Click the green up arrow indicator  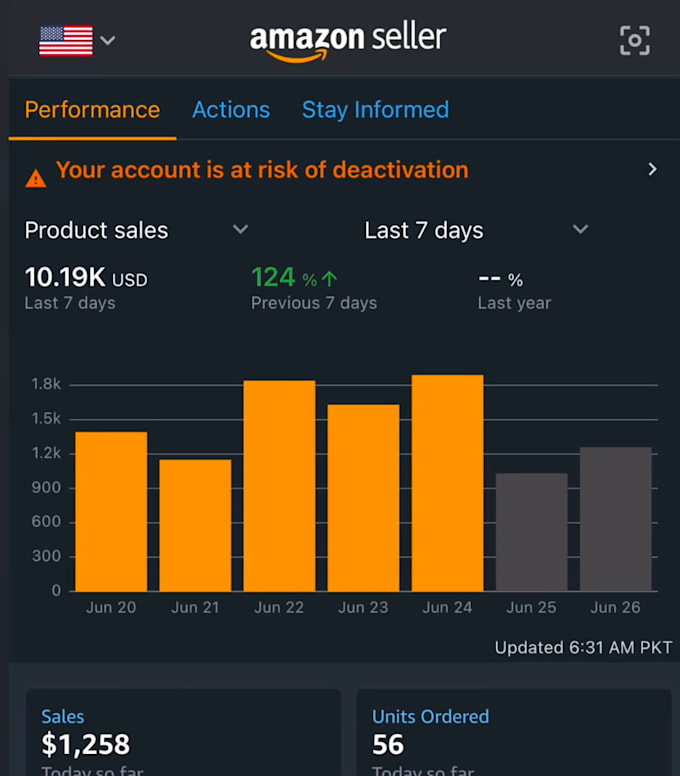pyautogui.click(x=330, y=279)
